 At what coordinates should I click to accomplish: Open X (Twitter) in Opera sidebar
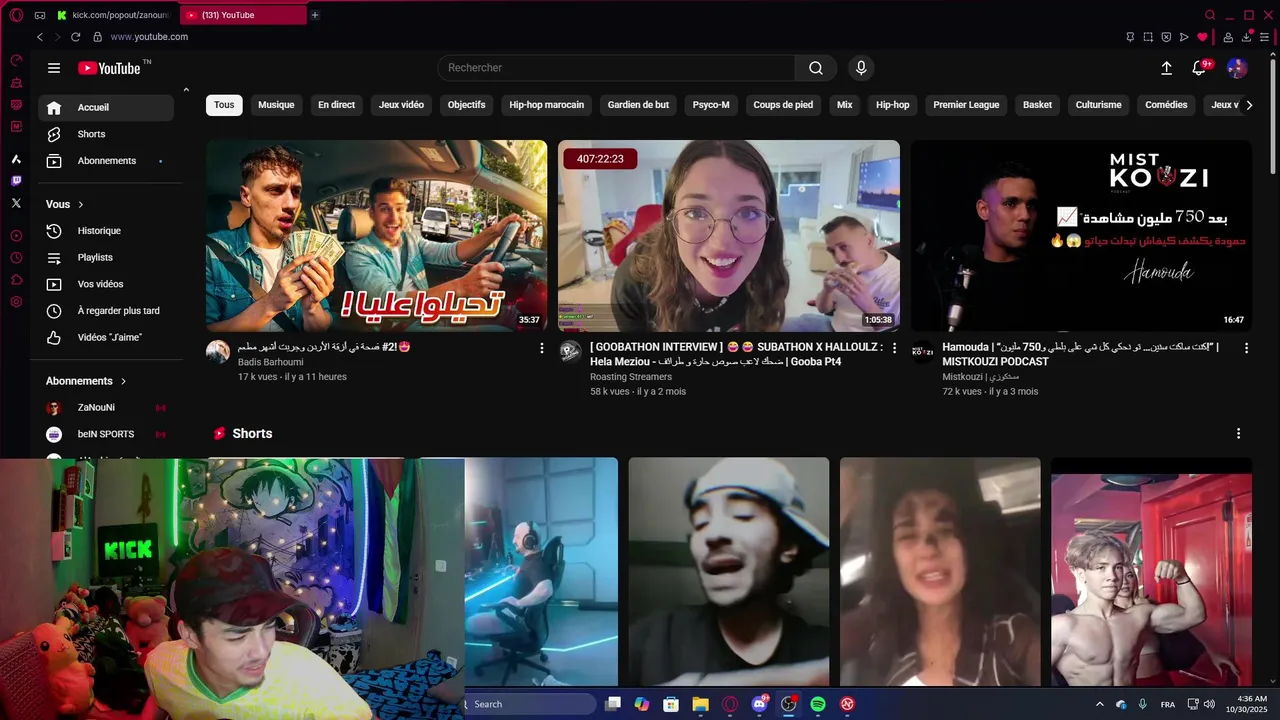click(16, 203)
